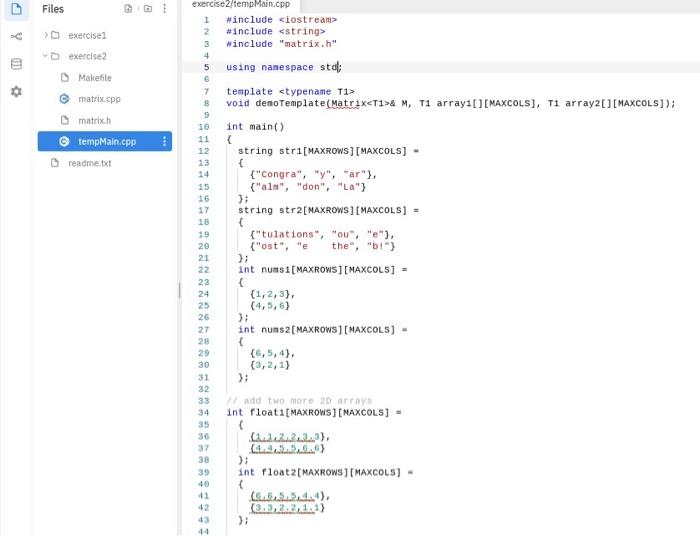Click line number 10 in gutter

click(x=204, y=127)
